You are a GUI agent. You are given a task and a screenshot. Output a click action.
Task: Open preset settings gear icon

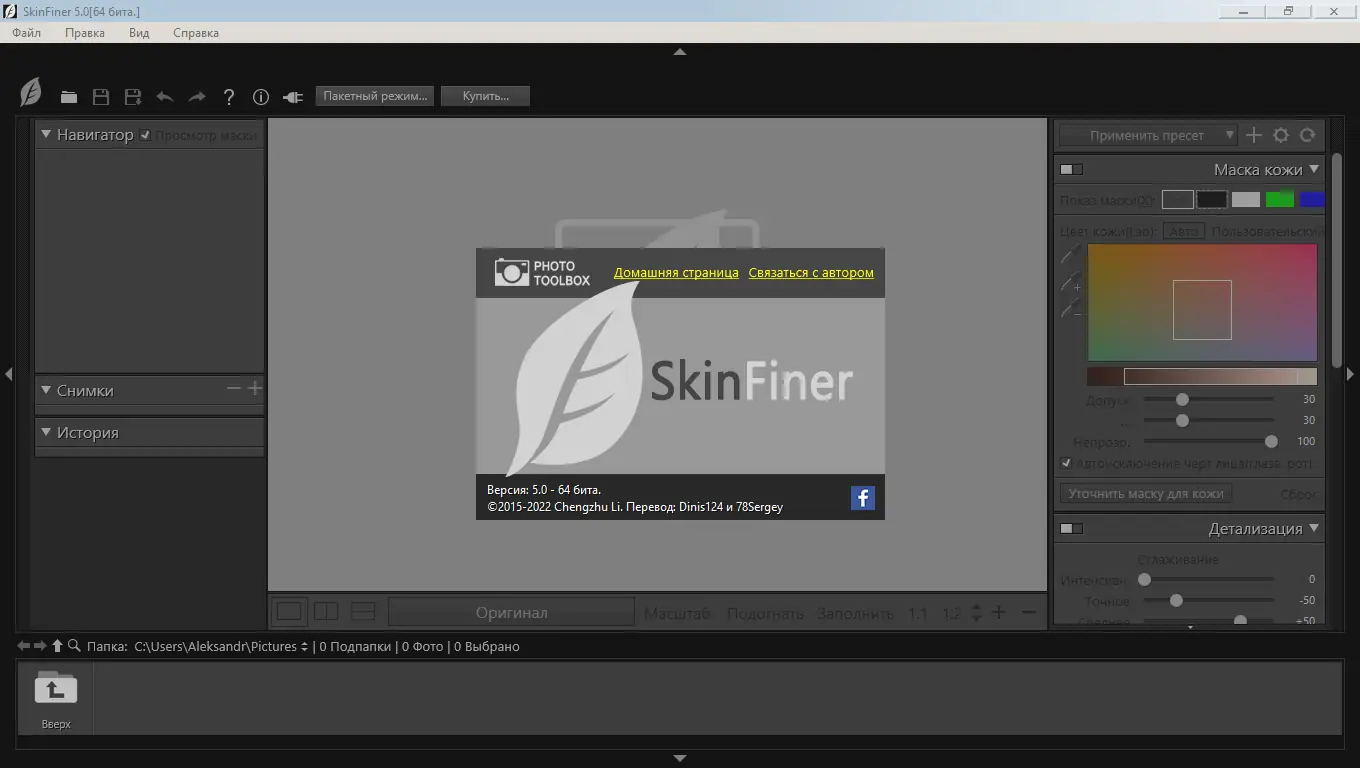[1281, 135]
